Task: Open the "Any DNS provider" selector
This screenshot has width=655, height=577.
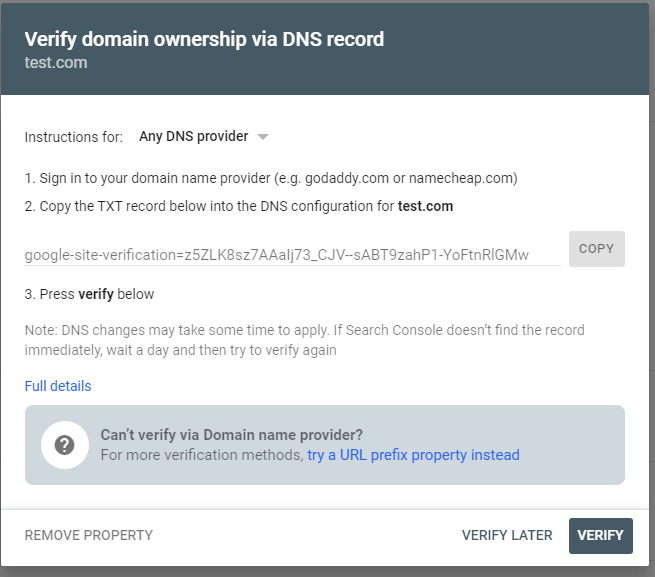Action: (194, 136)
